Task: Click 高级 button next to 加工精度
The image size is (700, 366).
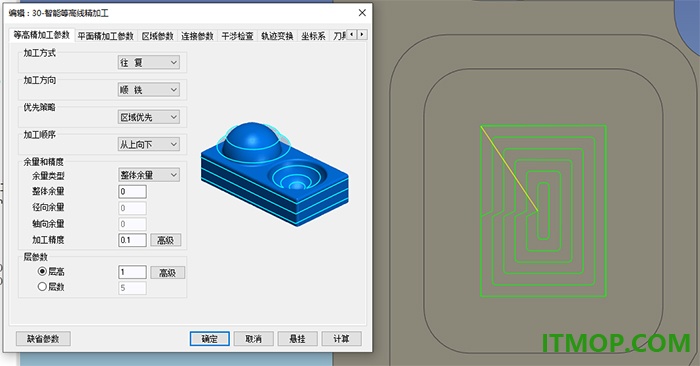Action: (x=166, y=240)
